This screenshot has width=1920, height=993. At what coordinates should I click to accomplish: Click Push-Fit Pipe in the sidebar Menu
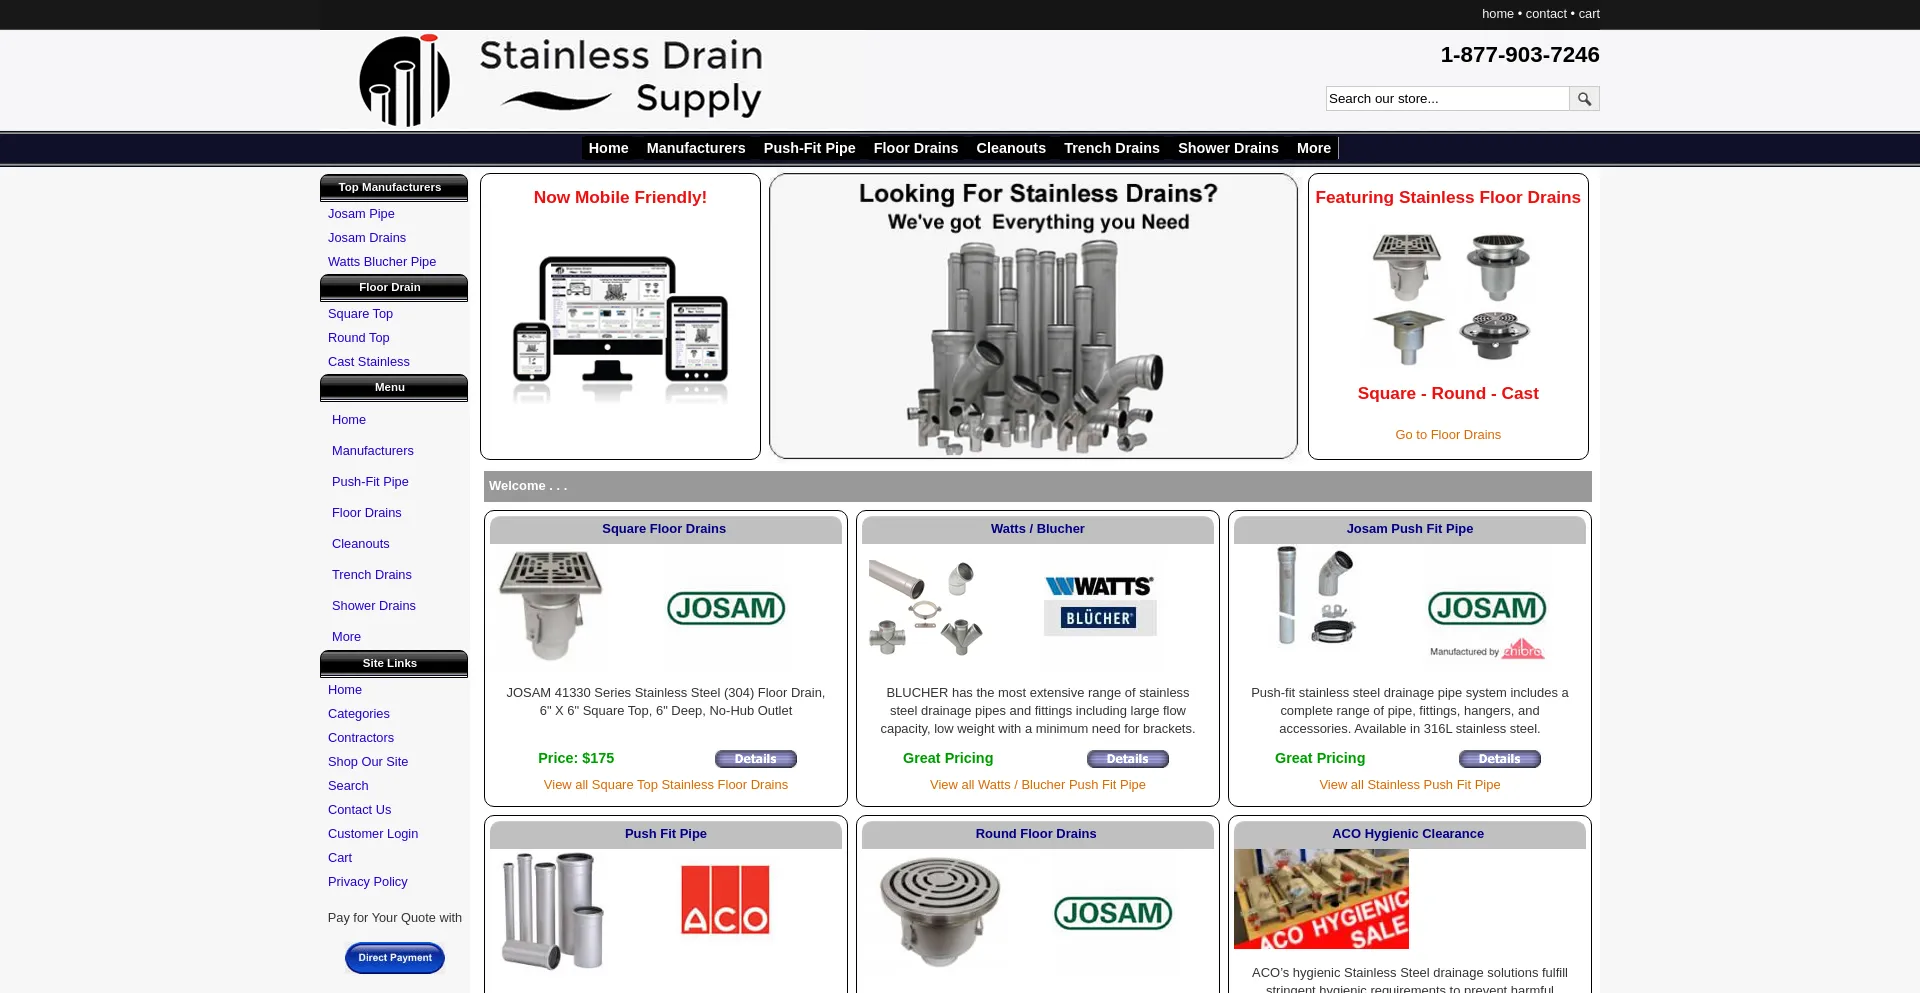click(x=370, y=482)
